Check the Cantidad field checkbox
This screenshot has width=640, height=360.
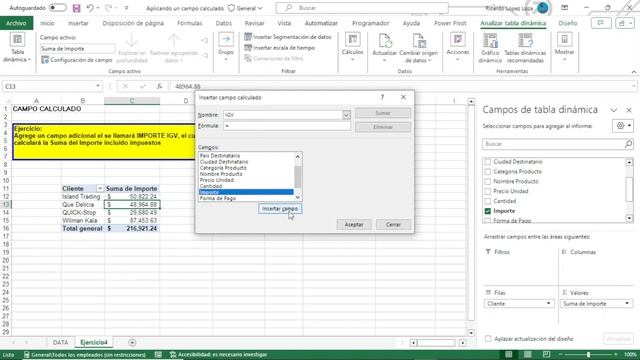(x=487, y=201)
